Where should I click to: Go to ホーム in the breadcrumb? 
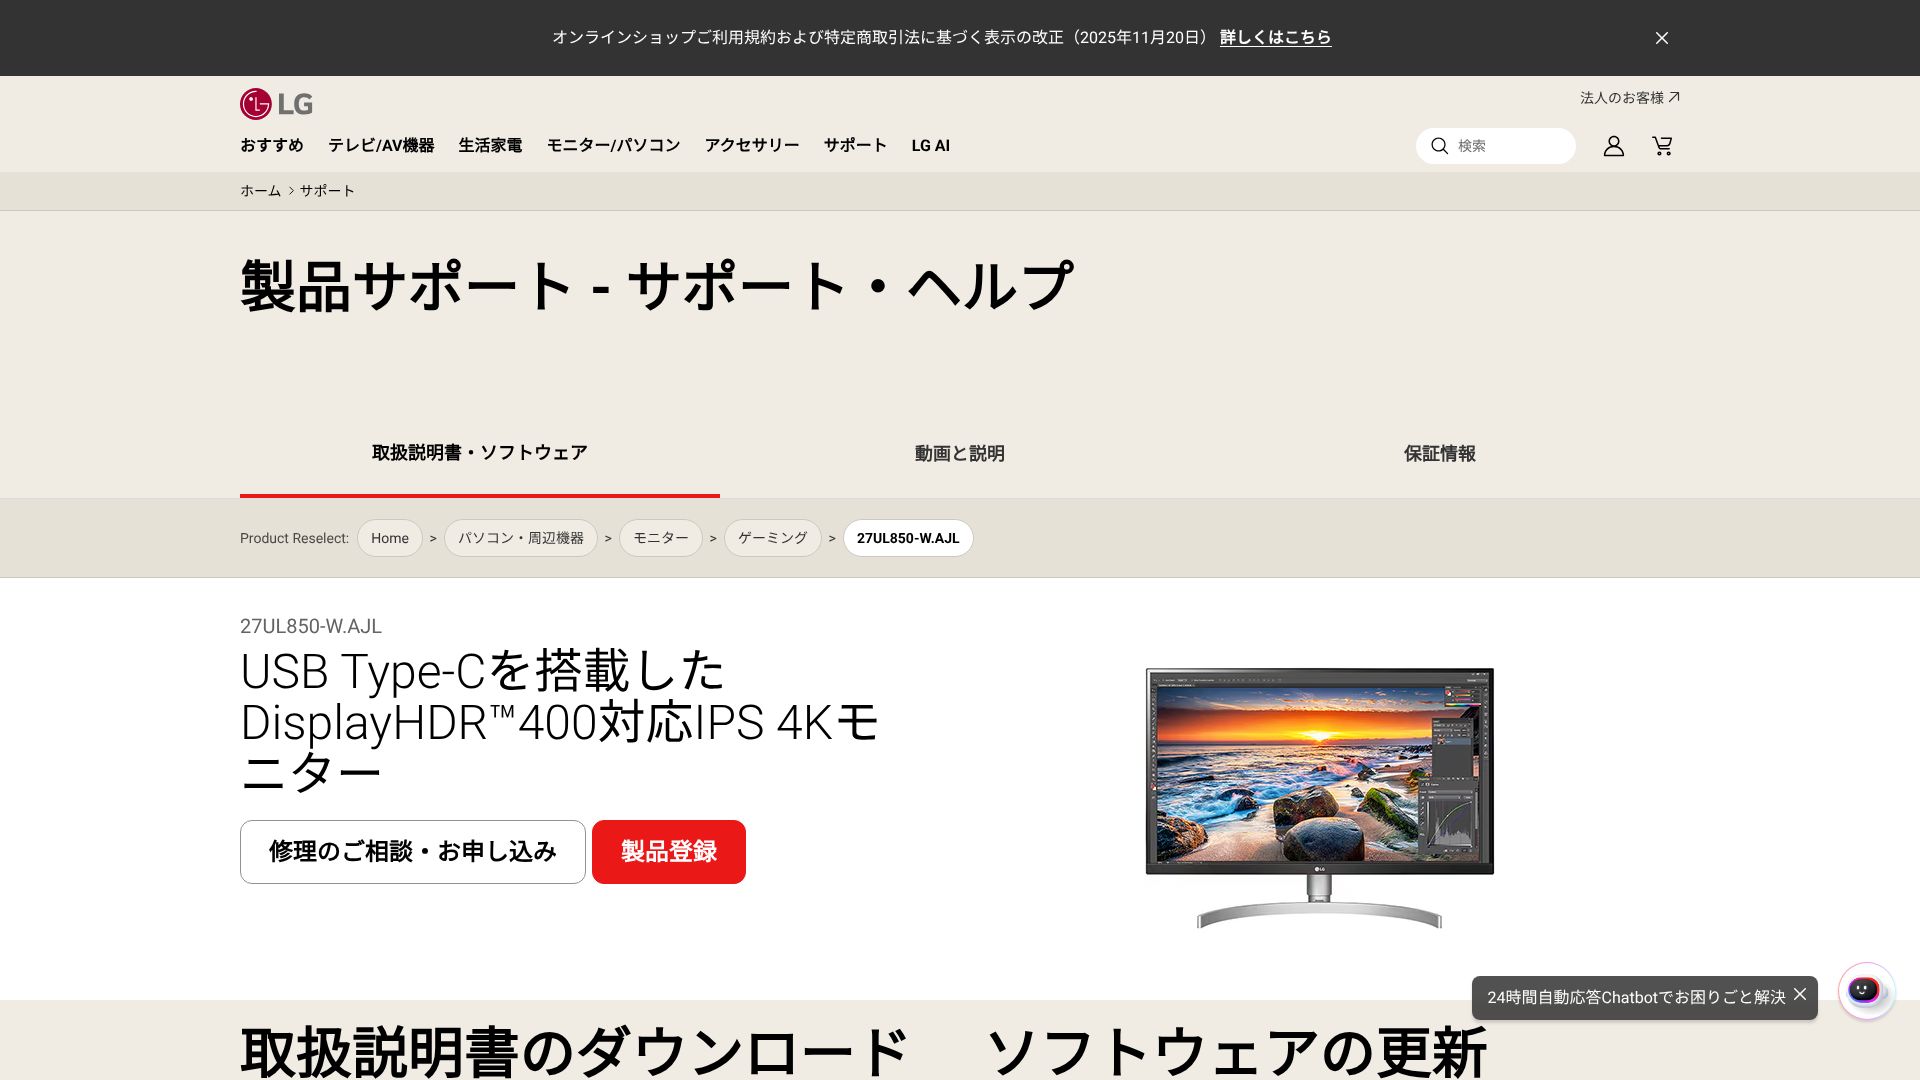pyautogui.click(x=260, y=191)
